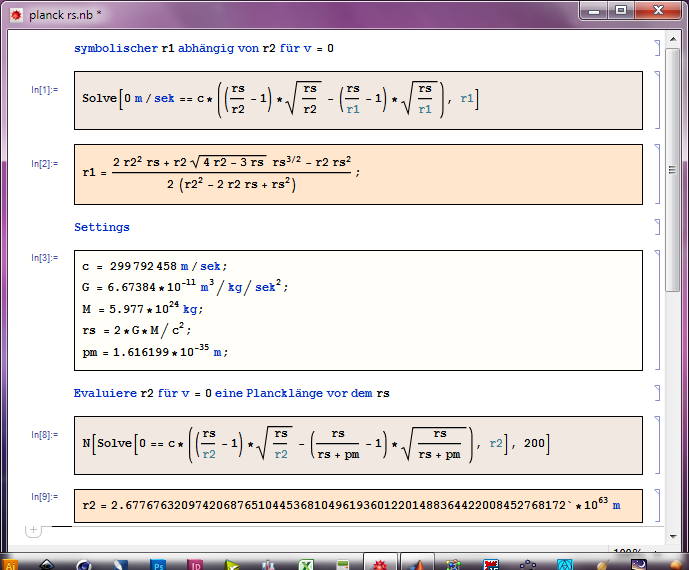The height and width of the screenshot is (570, 689).
Task: Click the In[8]:= cell label
Action: pos(44,434)
